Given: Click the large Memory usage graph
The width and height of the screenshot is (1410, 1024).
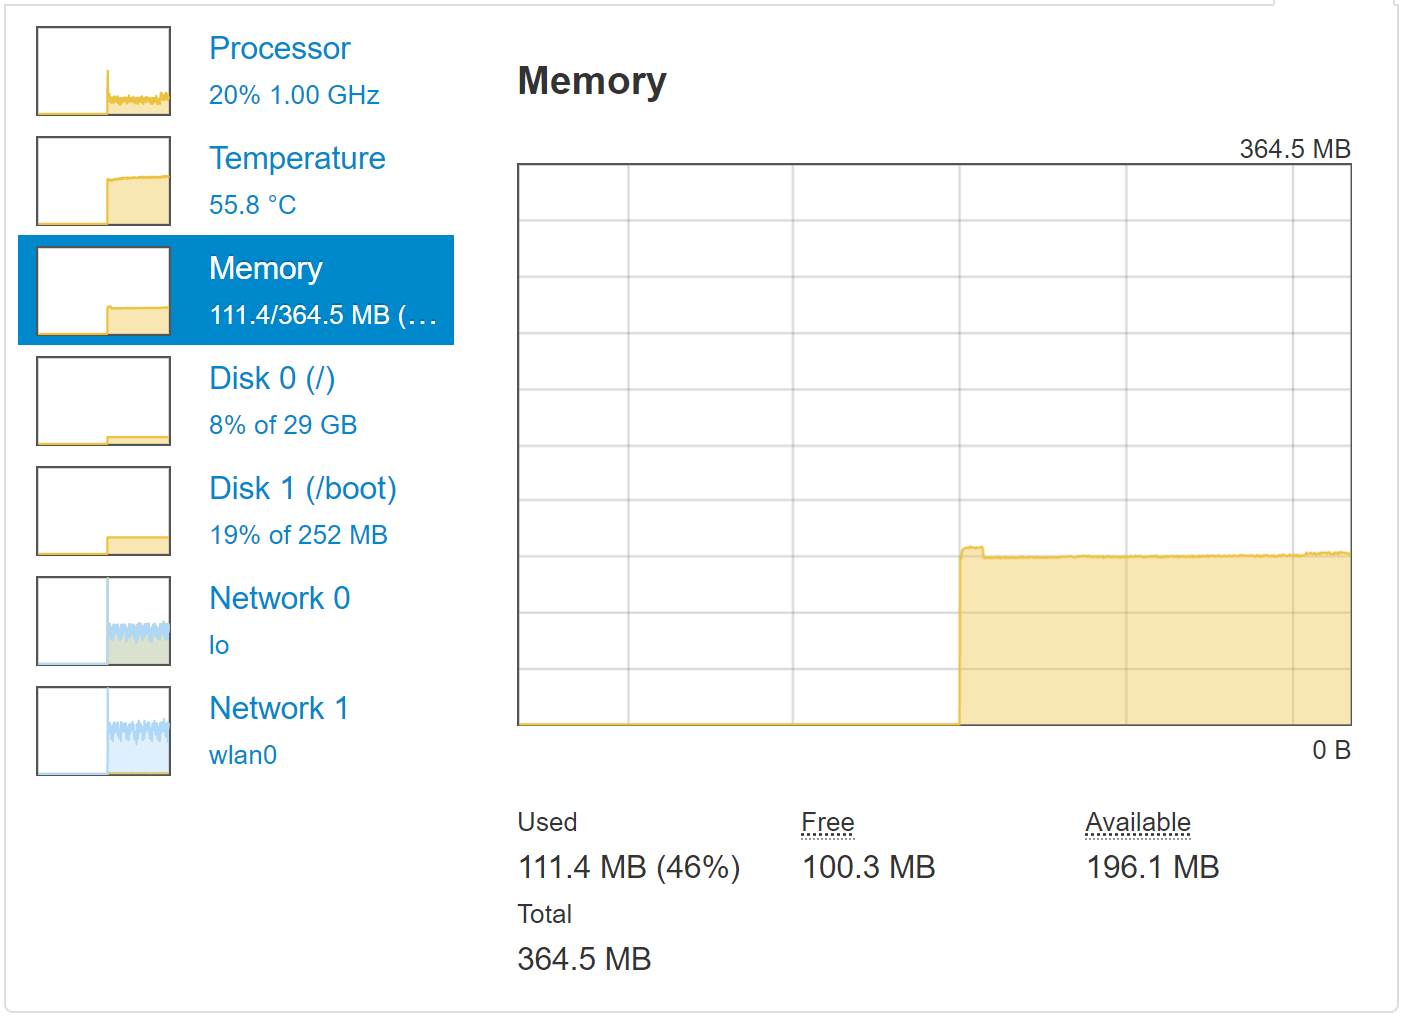Looking at the screenshot, I should tap(934, 445).
